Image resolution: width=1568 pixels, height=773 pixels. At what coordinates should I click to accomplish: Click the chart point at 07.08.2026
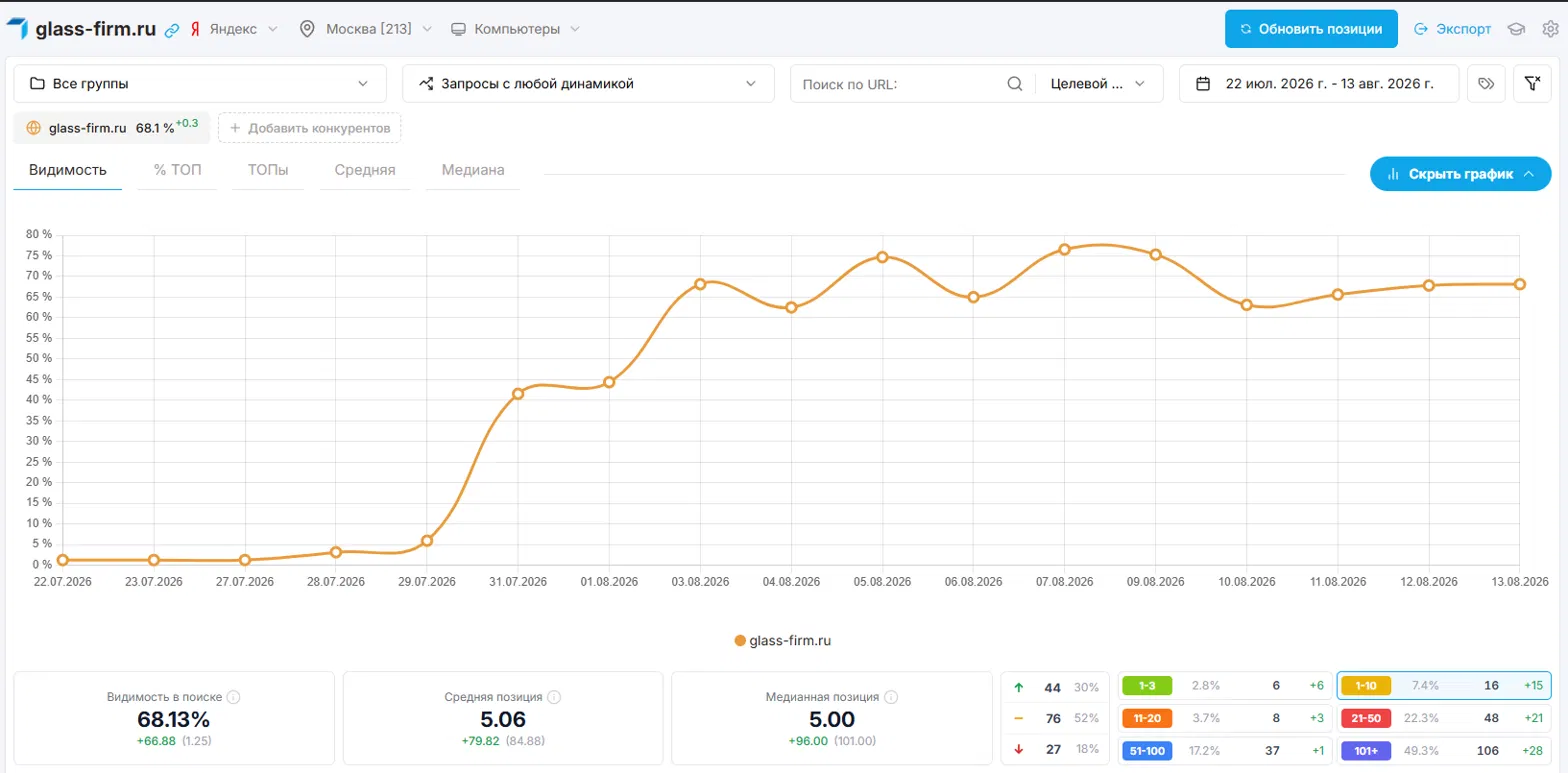(1064, 249)
